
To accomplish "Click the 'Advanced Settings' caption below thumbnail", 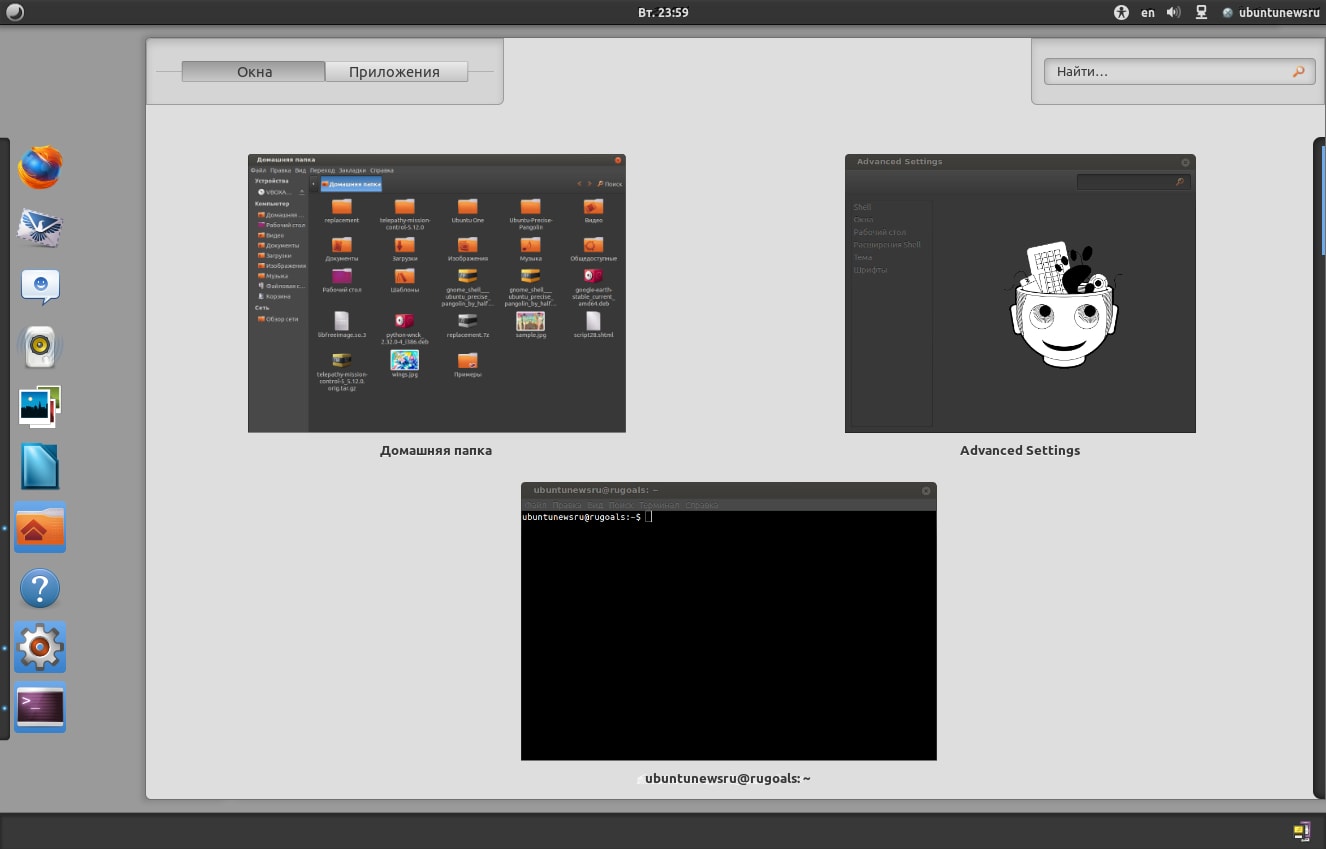I will (1020, 451).
